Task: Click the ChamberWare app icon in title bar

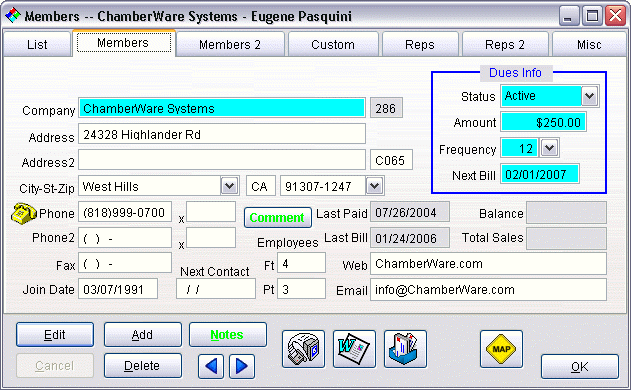Action: [x=12, y=16]
